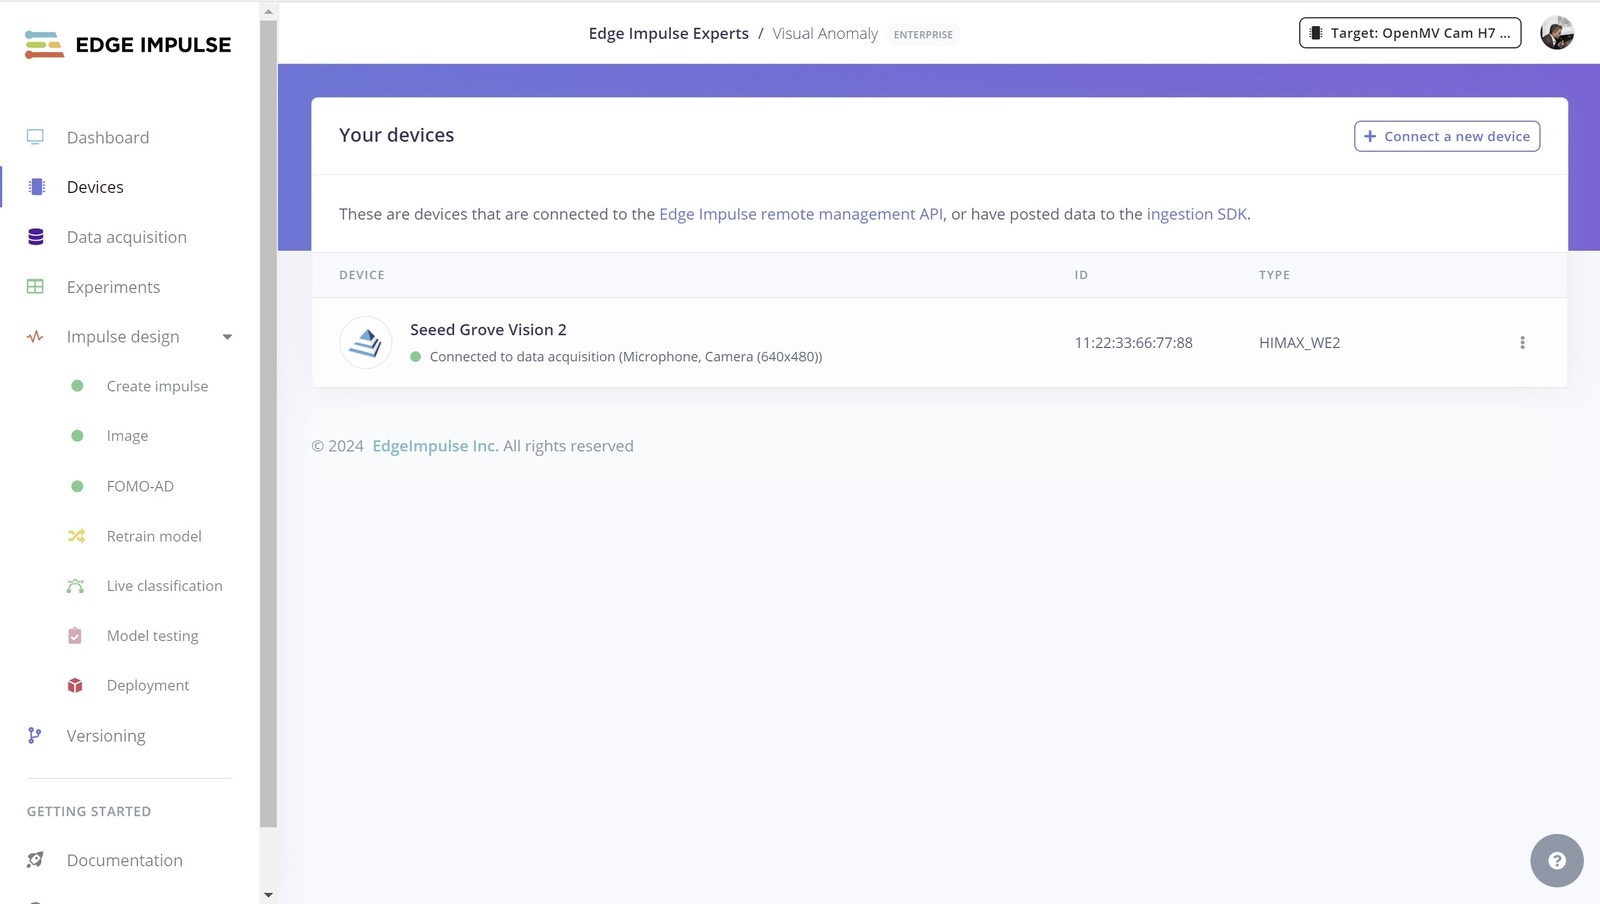Click the sidebar vertical scrollbar thumb

[268, 424]
